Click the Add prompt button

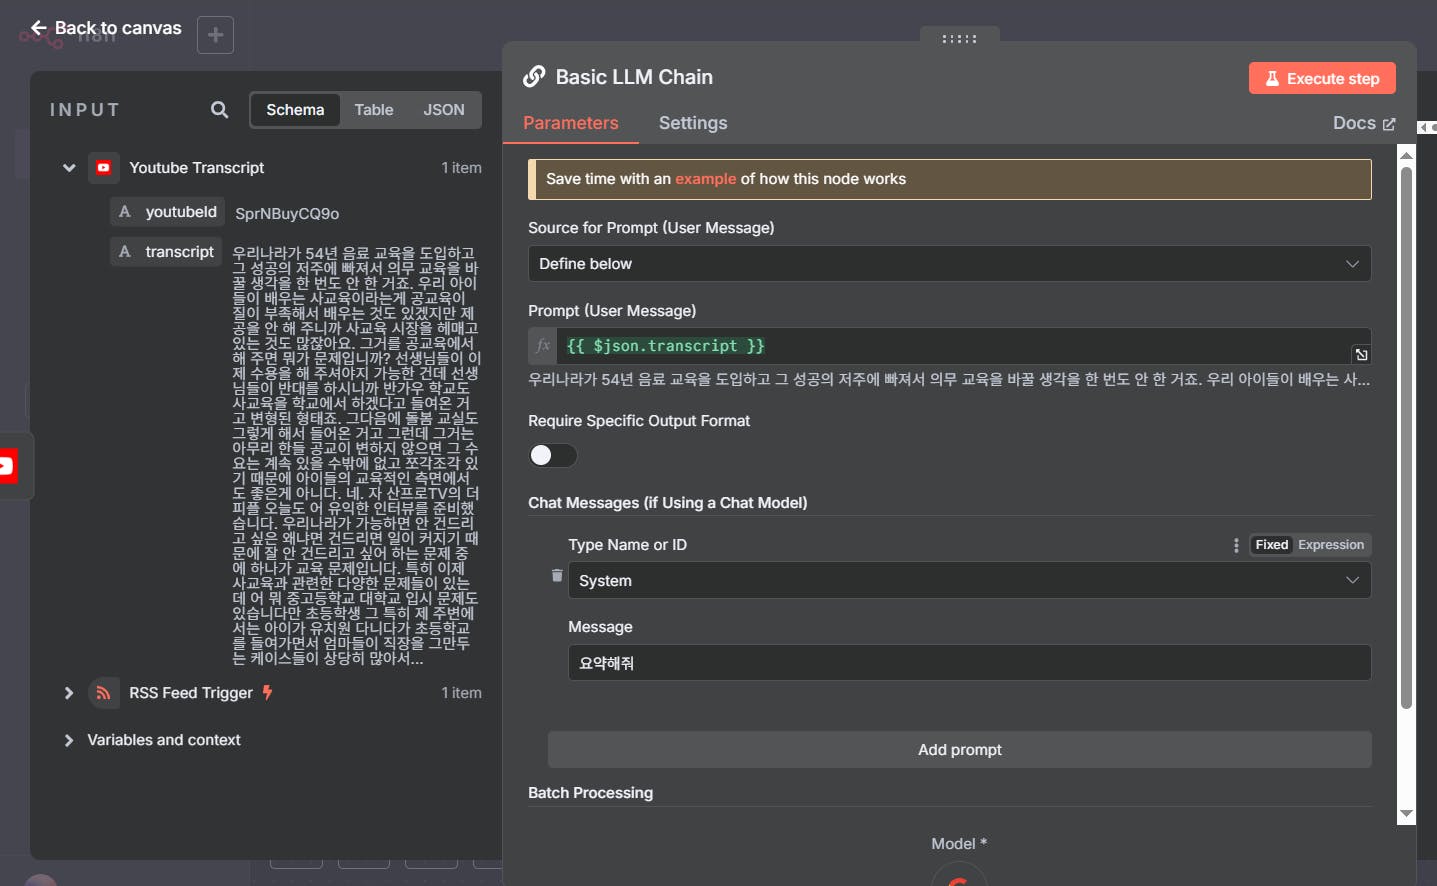coord(959,750)
